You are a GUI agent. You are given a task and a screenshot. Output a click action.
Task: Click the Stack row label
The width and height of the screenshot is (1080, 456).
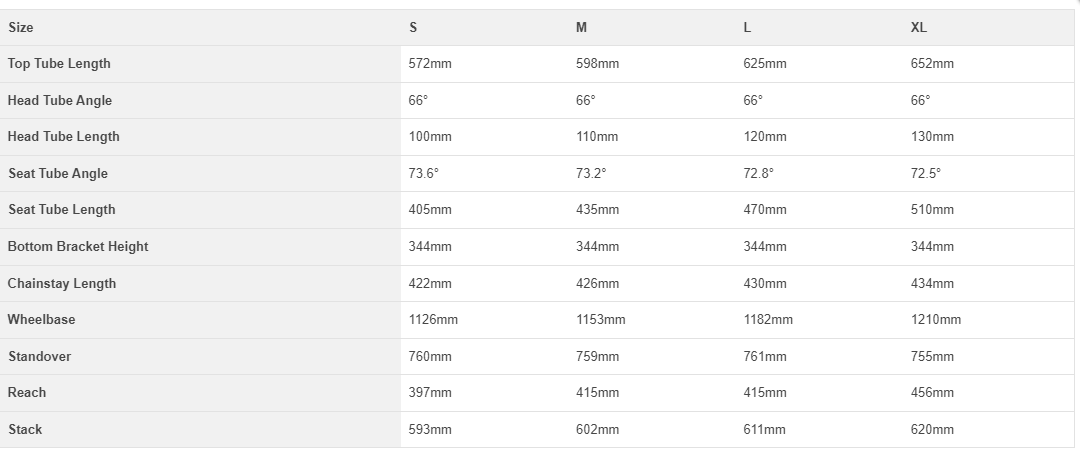(25, 430)
